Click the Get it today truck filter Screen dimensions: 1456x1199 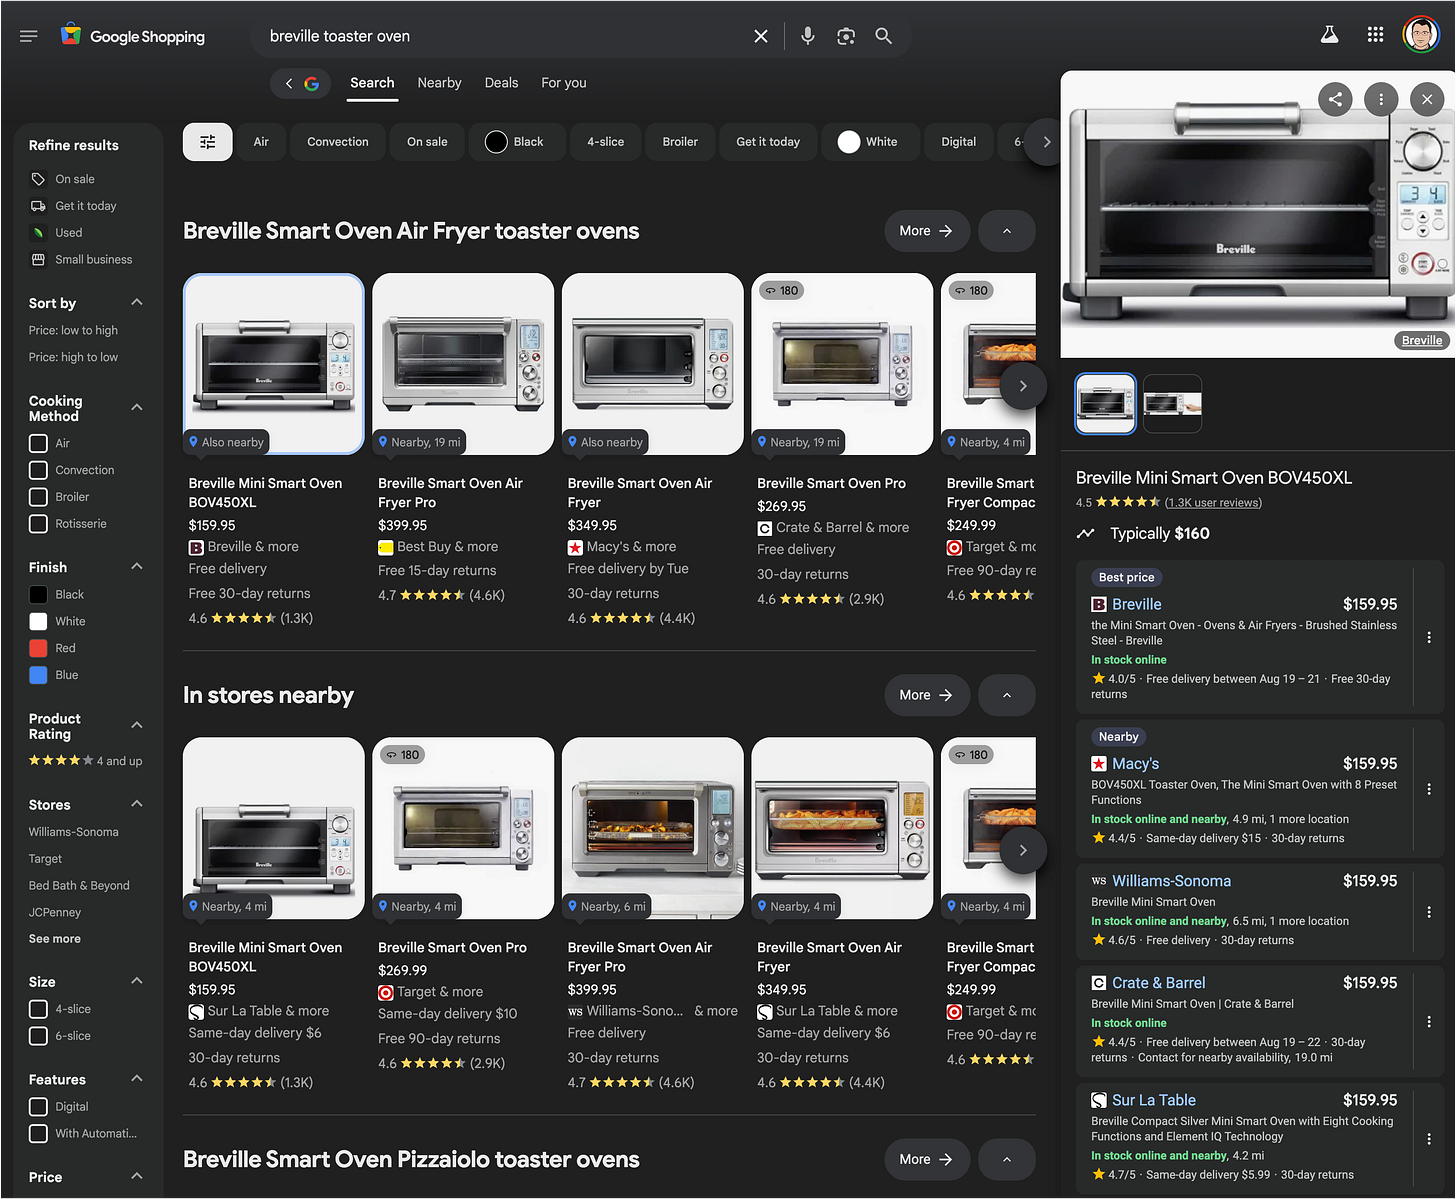point(74,206)
